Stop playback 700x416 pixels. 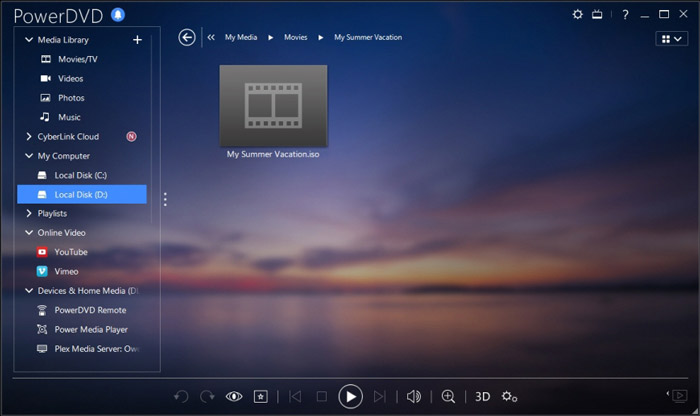321,396
